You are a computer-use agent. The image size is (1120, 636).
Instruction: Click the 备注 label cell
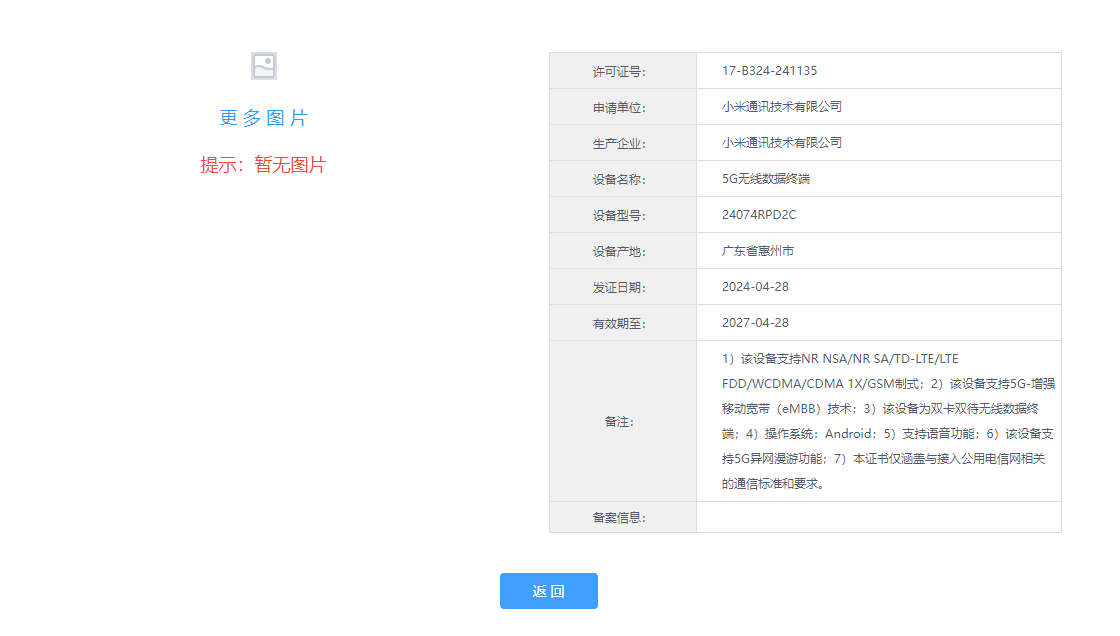point(623,421)
